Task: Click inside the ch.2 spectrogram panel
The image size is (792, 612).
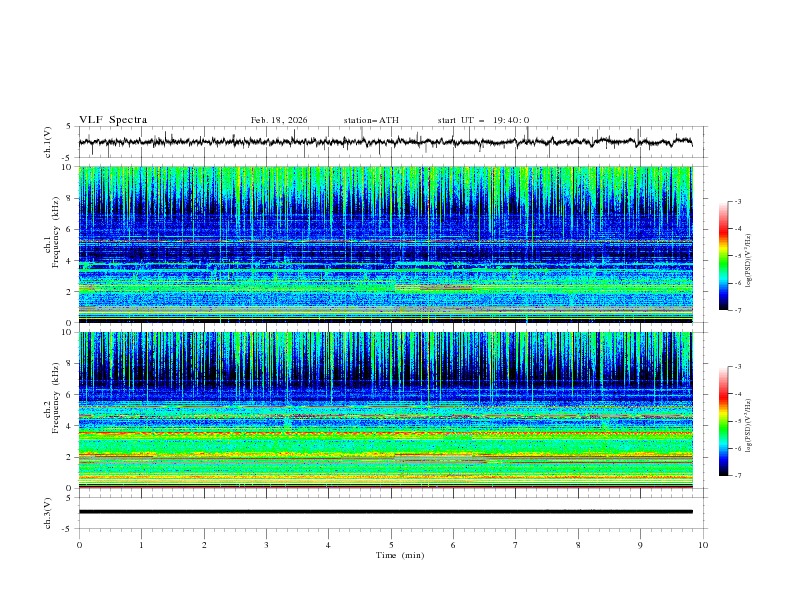Action: [x=385, y=410]
